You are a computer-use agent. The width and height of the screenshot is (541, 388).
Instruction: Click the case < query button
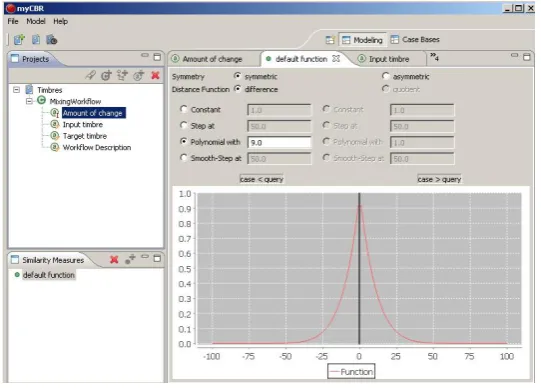click(x=262, y=179)
